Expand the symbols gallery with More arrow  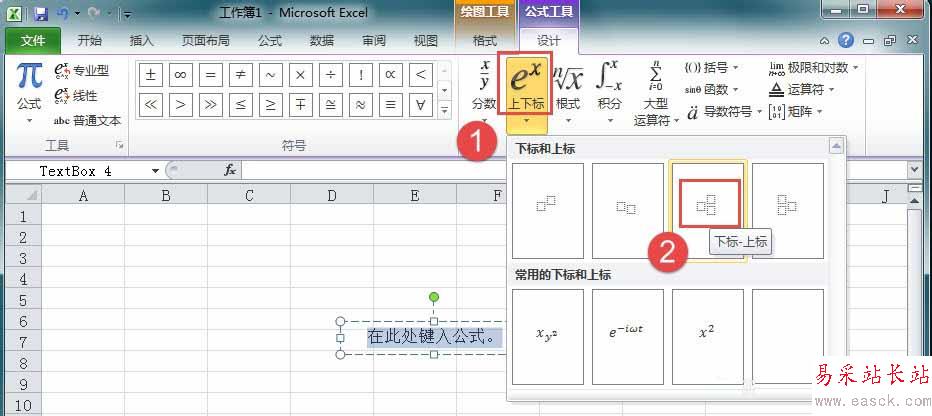pyautogui.click(x=445, y=110)
